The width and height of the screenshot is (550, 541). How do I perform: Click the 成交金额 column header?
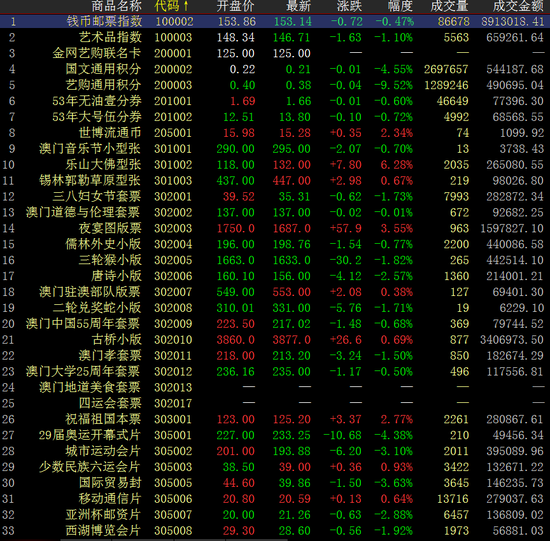pyautogui.click(x=518, y=6)
